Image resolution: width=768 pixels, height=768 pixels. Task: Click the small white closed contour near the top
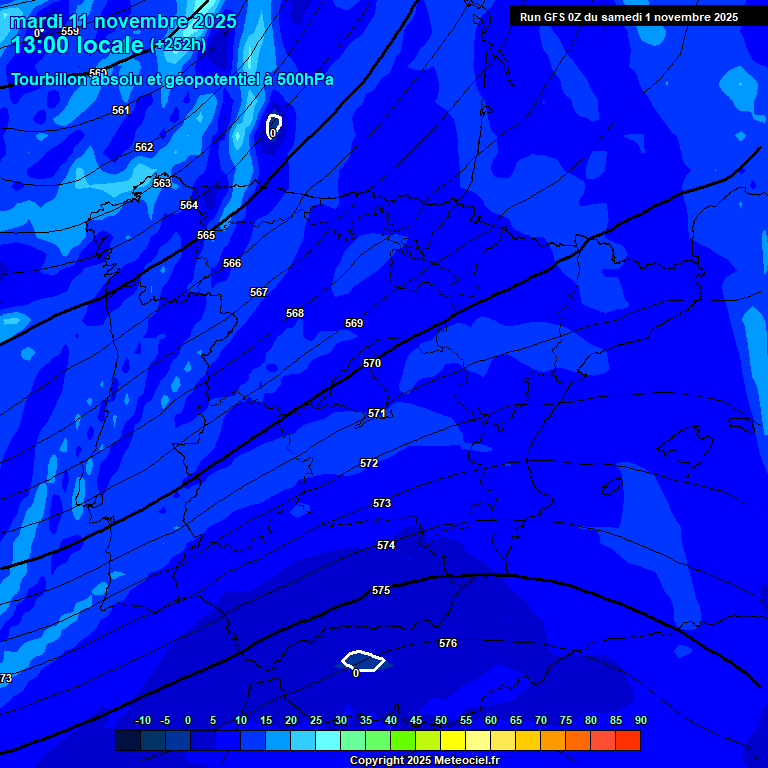tap(273, 125)
